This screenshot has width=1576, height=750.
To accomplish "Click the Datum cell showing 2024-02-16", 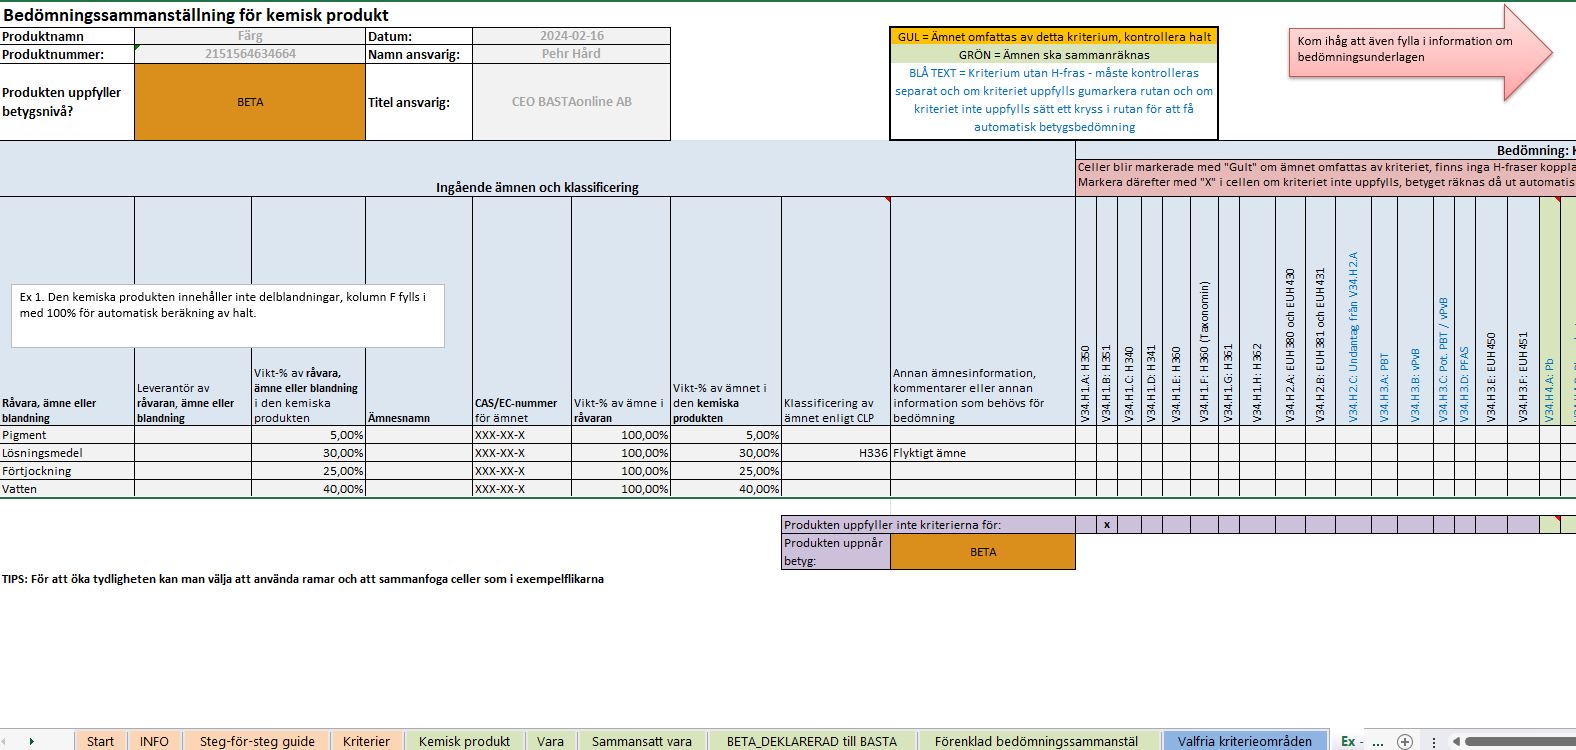I will (571, 36).
